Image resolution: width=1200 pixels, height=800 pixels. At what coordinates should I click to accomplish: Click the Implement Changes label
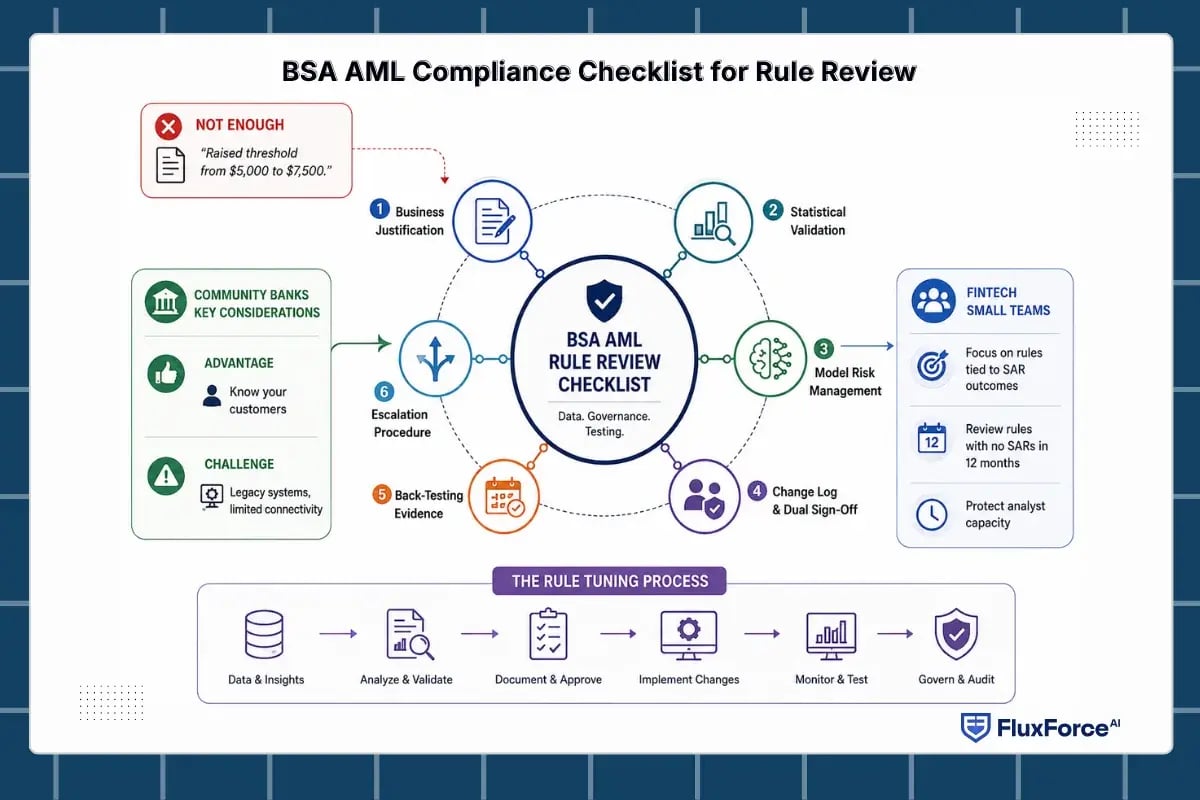pyautogui.click(x=689, y=680)
